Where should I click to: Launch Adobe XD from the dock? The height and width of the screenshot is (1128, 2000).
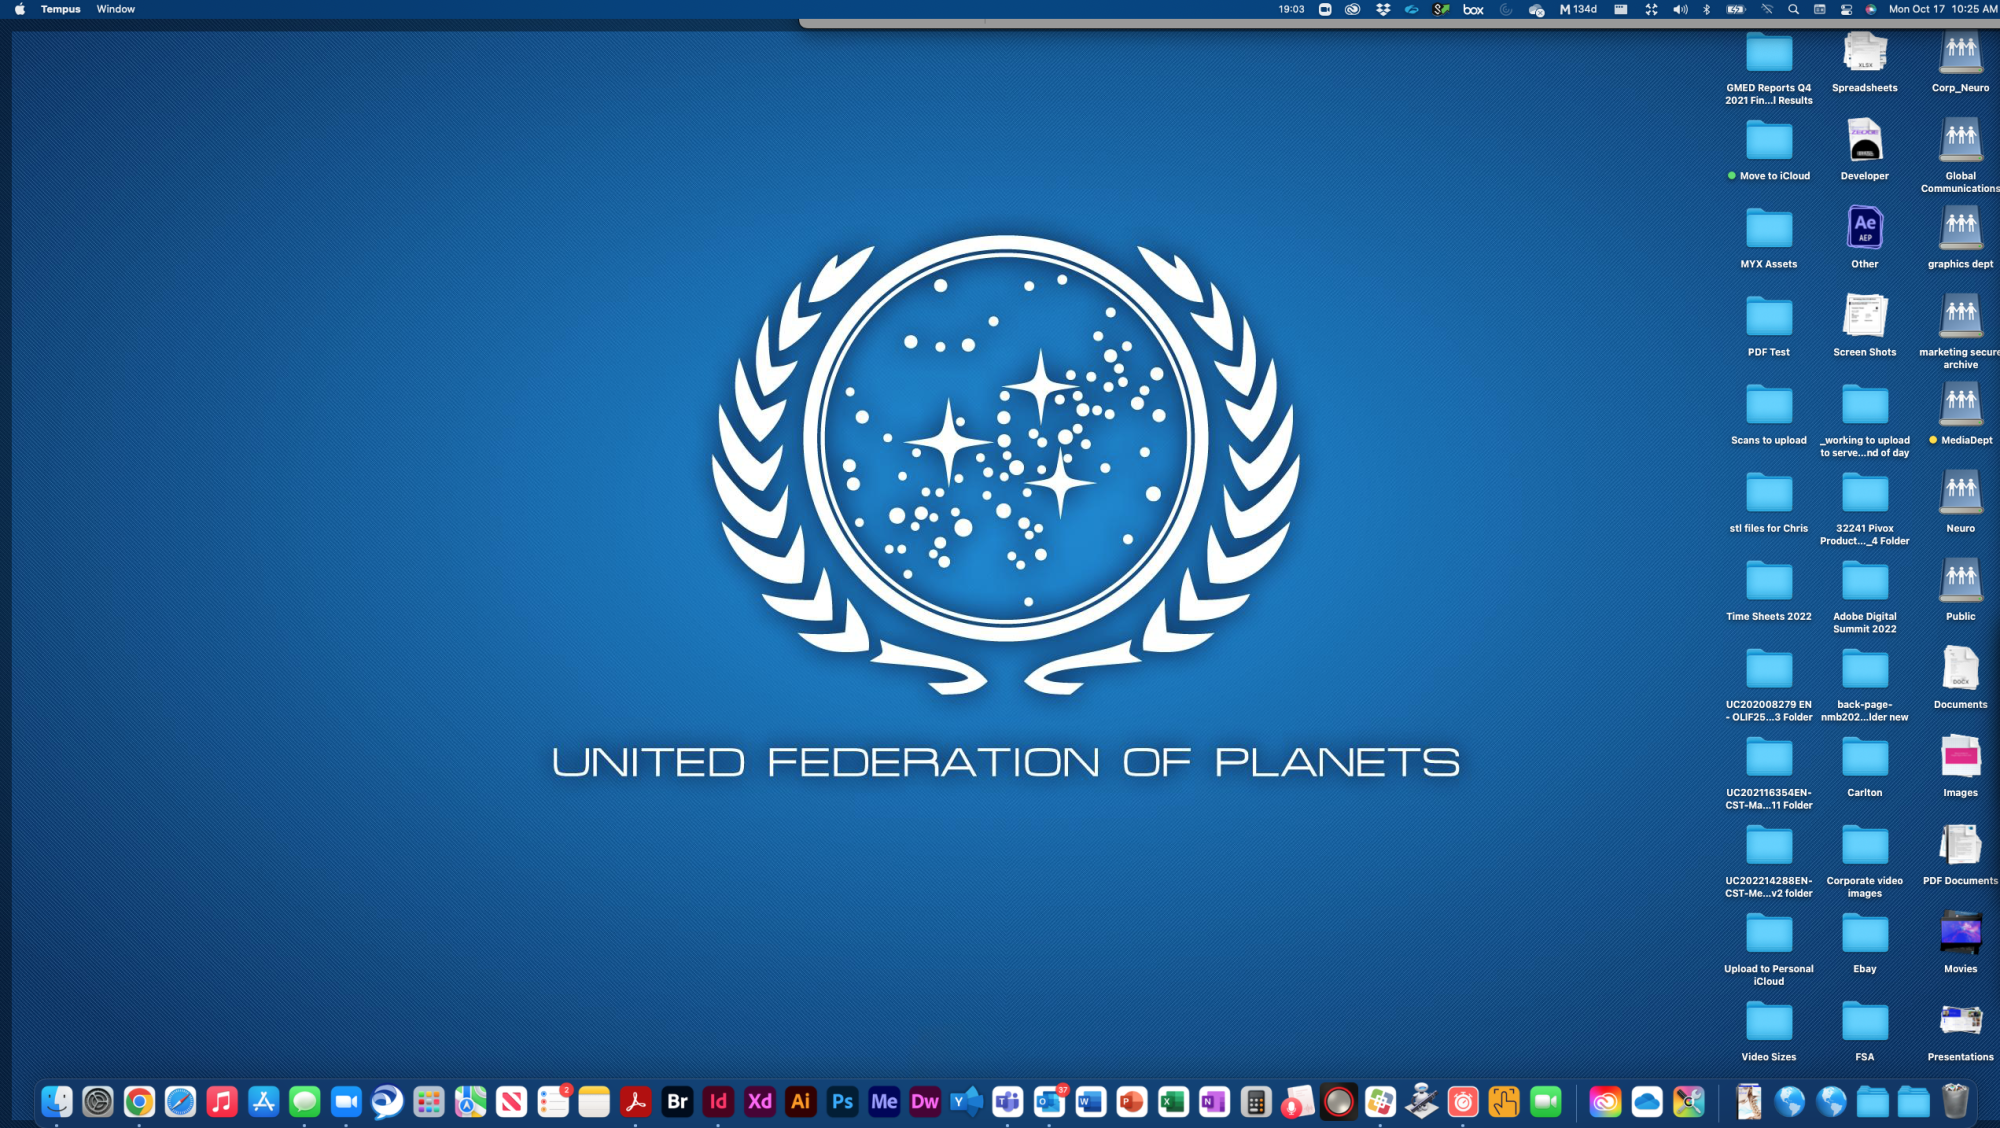point(760,1102)
